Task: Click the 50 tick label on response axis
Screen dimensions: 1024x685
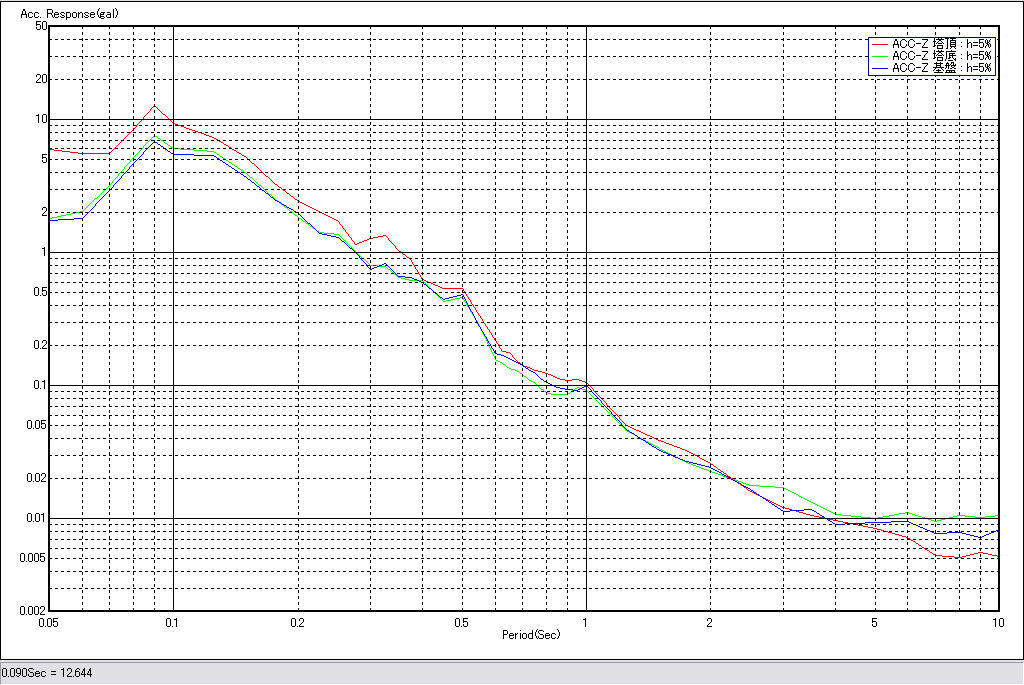Action: click(x=41, y=26)
